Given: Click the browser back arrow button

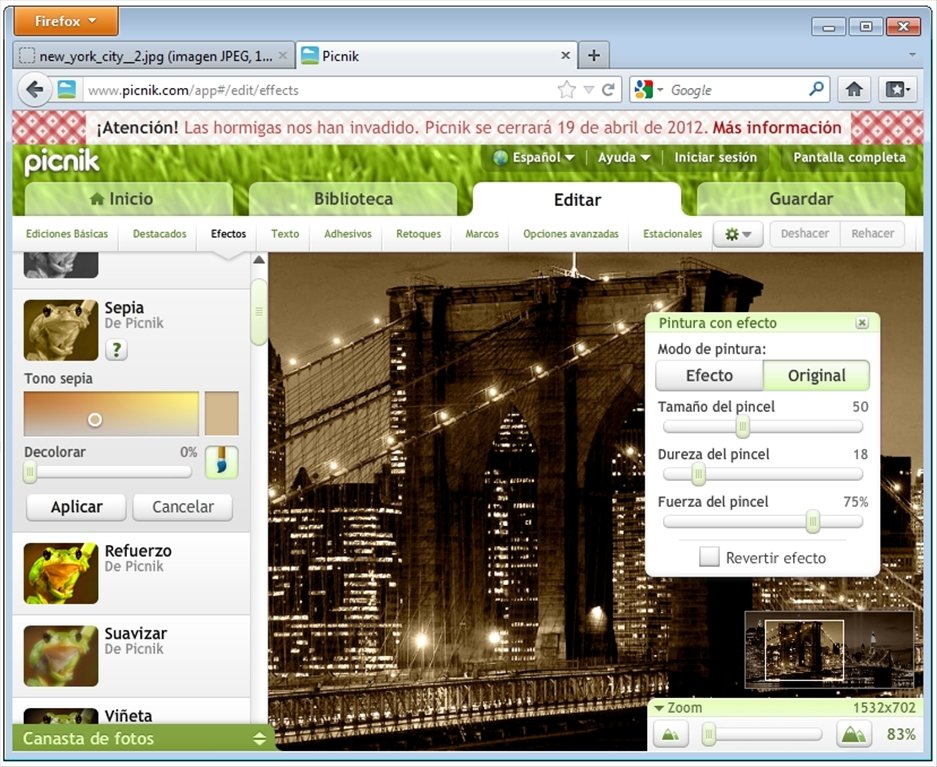Looking at the screenshot, I should click(x=34, y=90).
